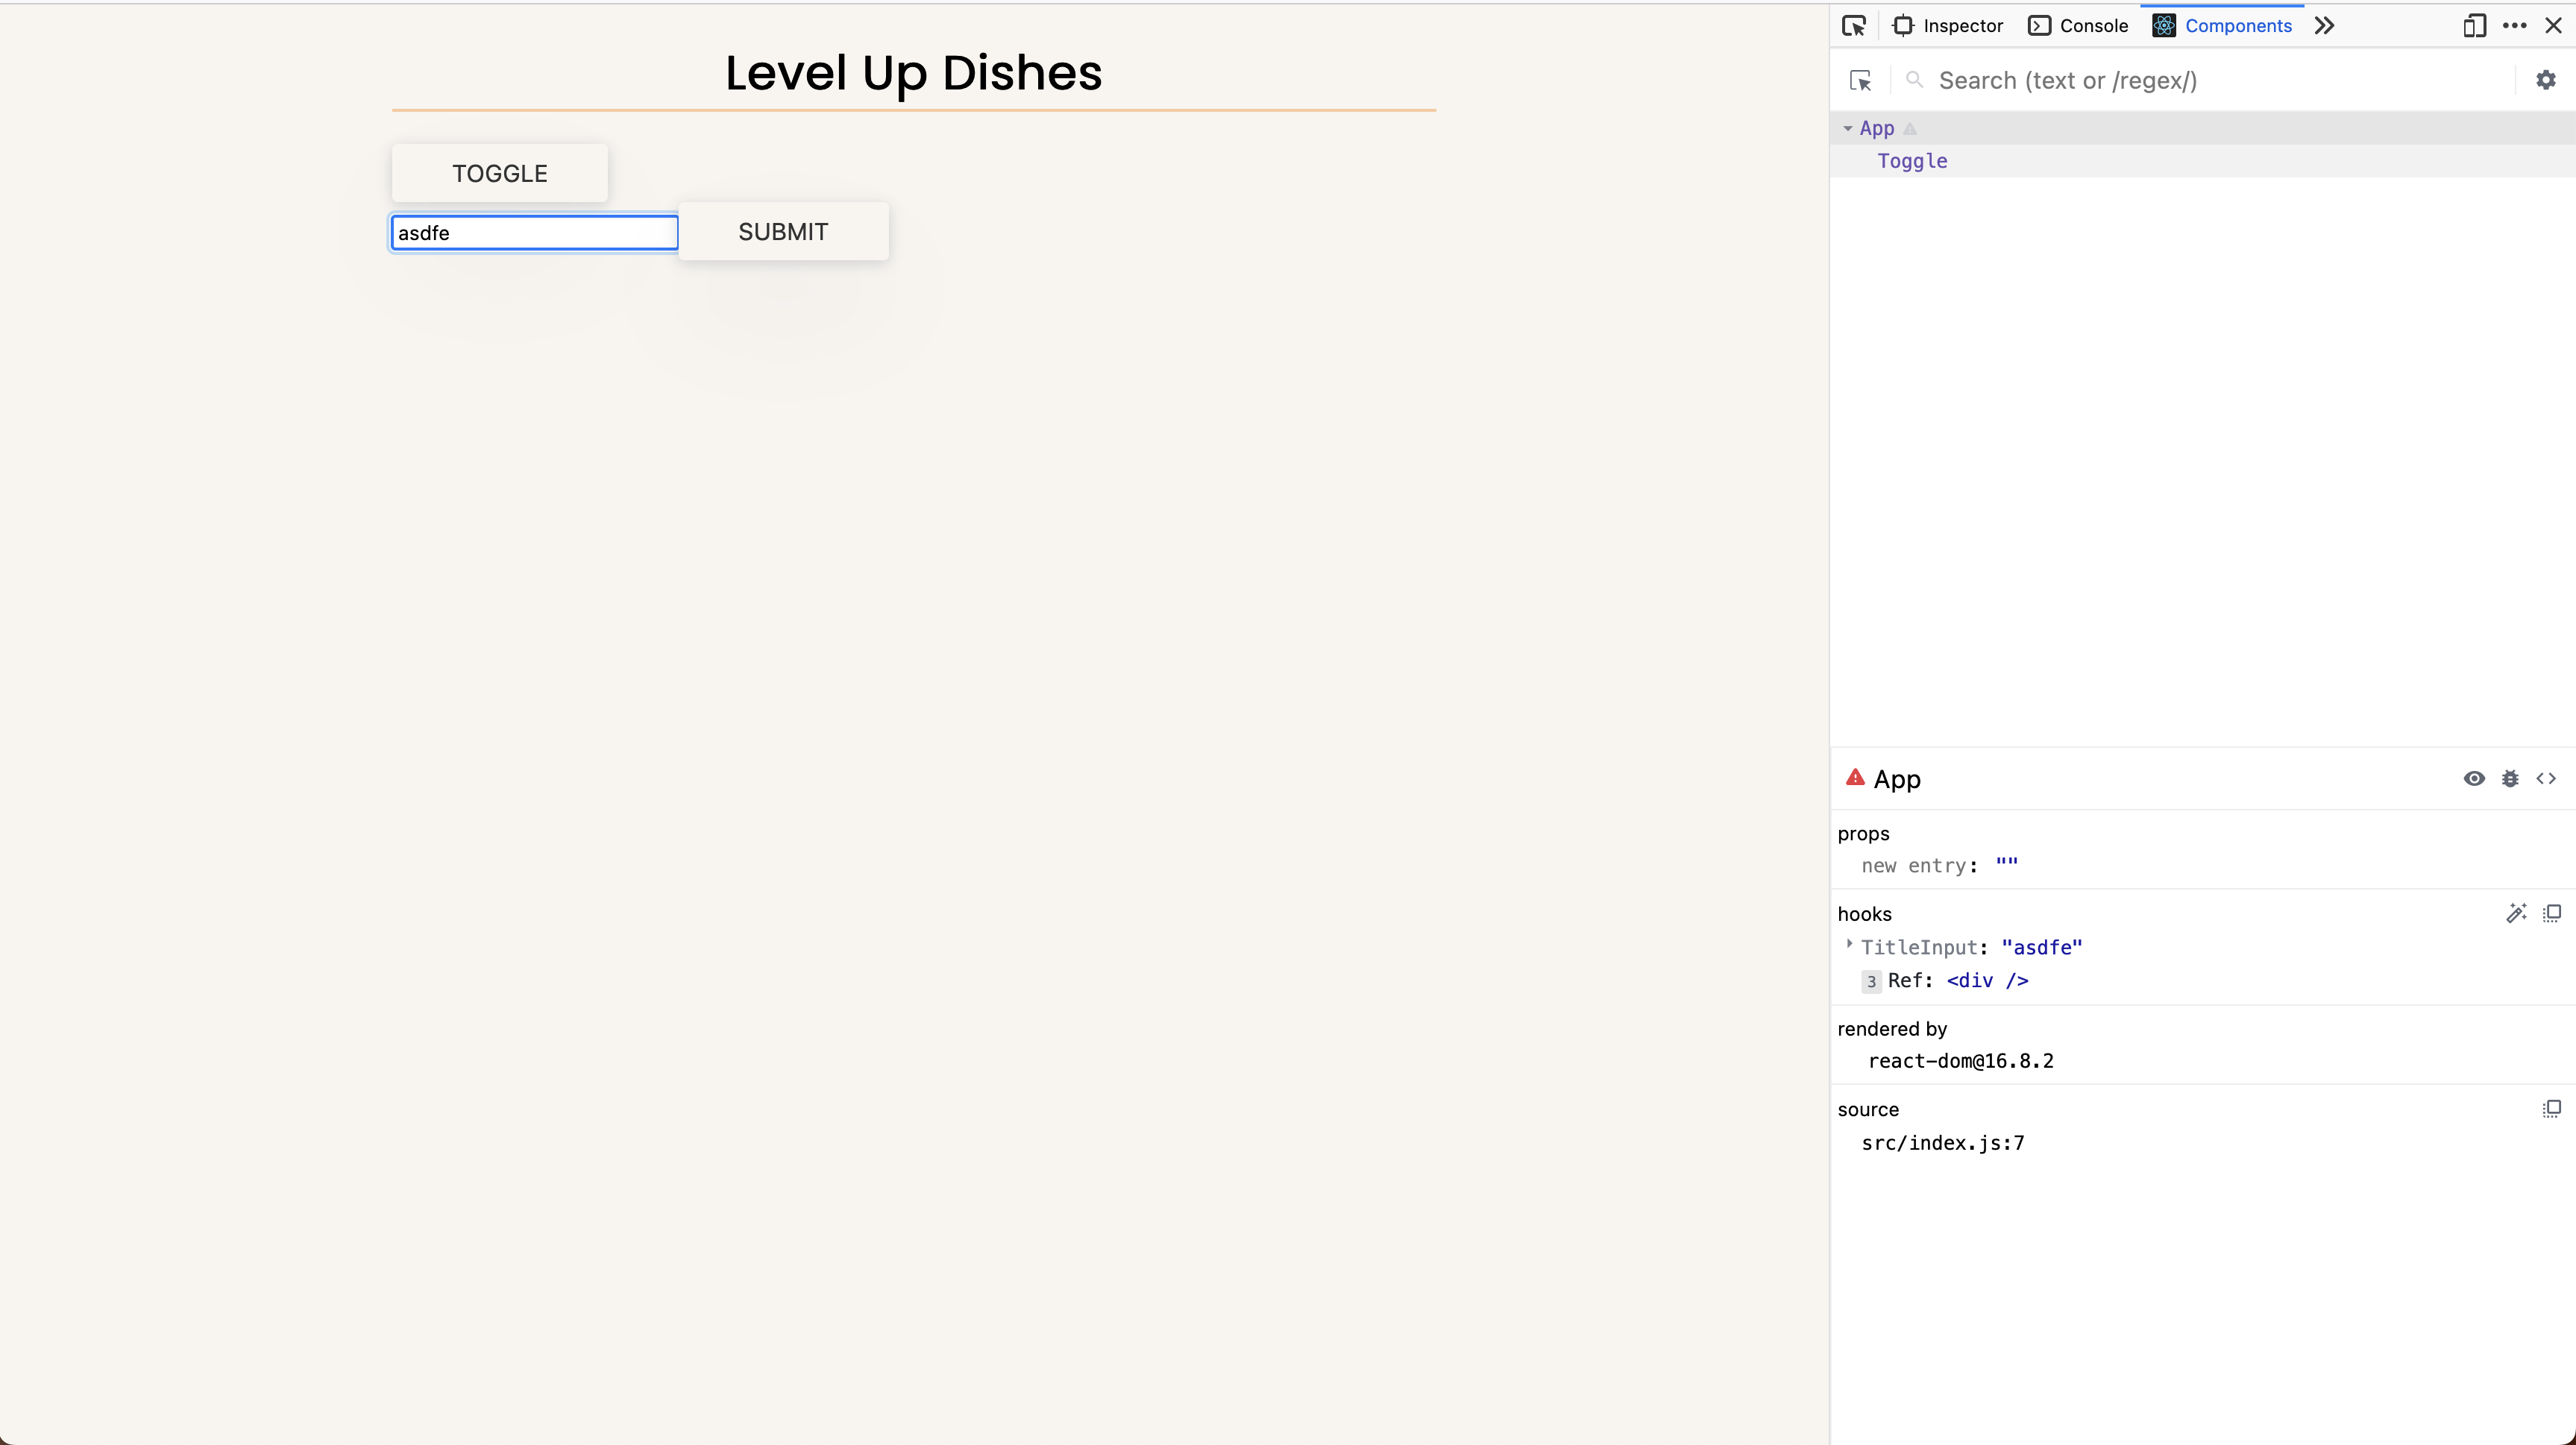The width and height of the screenshot is (2576, 1445).
Task: Open React DevTools settings gear
Action: (2545, 80)
